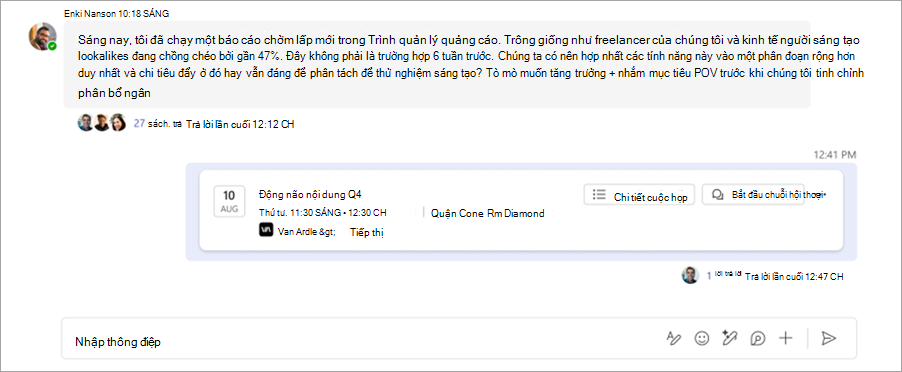Click the replier avatar under the meeting card
Viewport: 902px width, 372px height.
(x=690, y=275)
